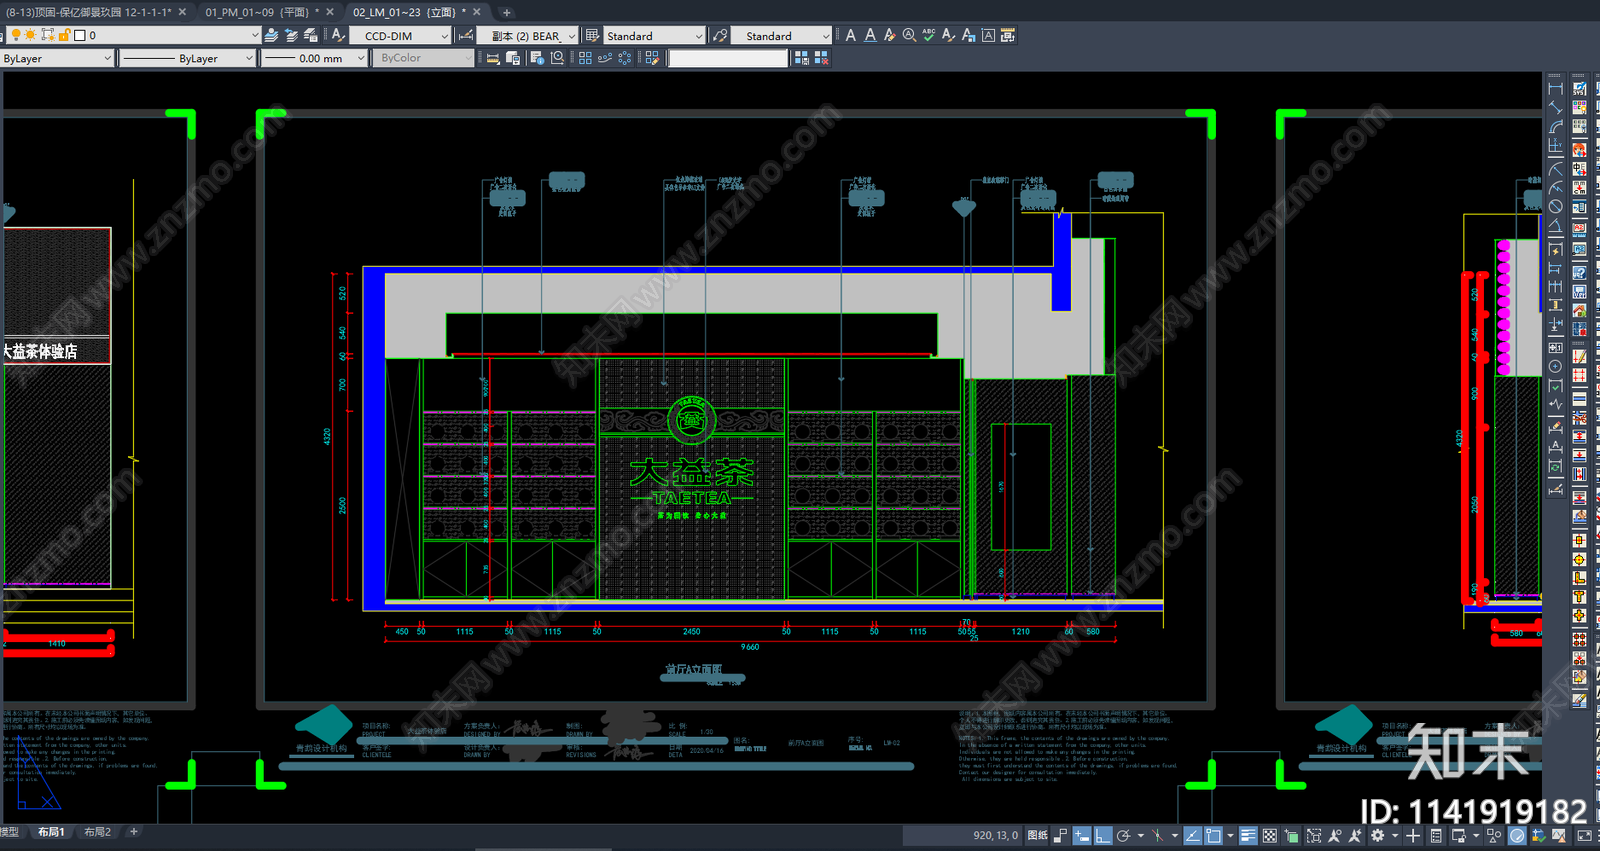Toggle layer 0 lightbulb on/off icon
This screenshot has height=851, width=1600.
[15, 35]
